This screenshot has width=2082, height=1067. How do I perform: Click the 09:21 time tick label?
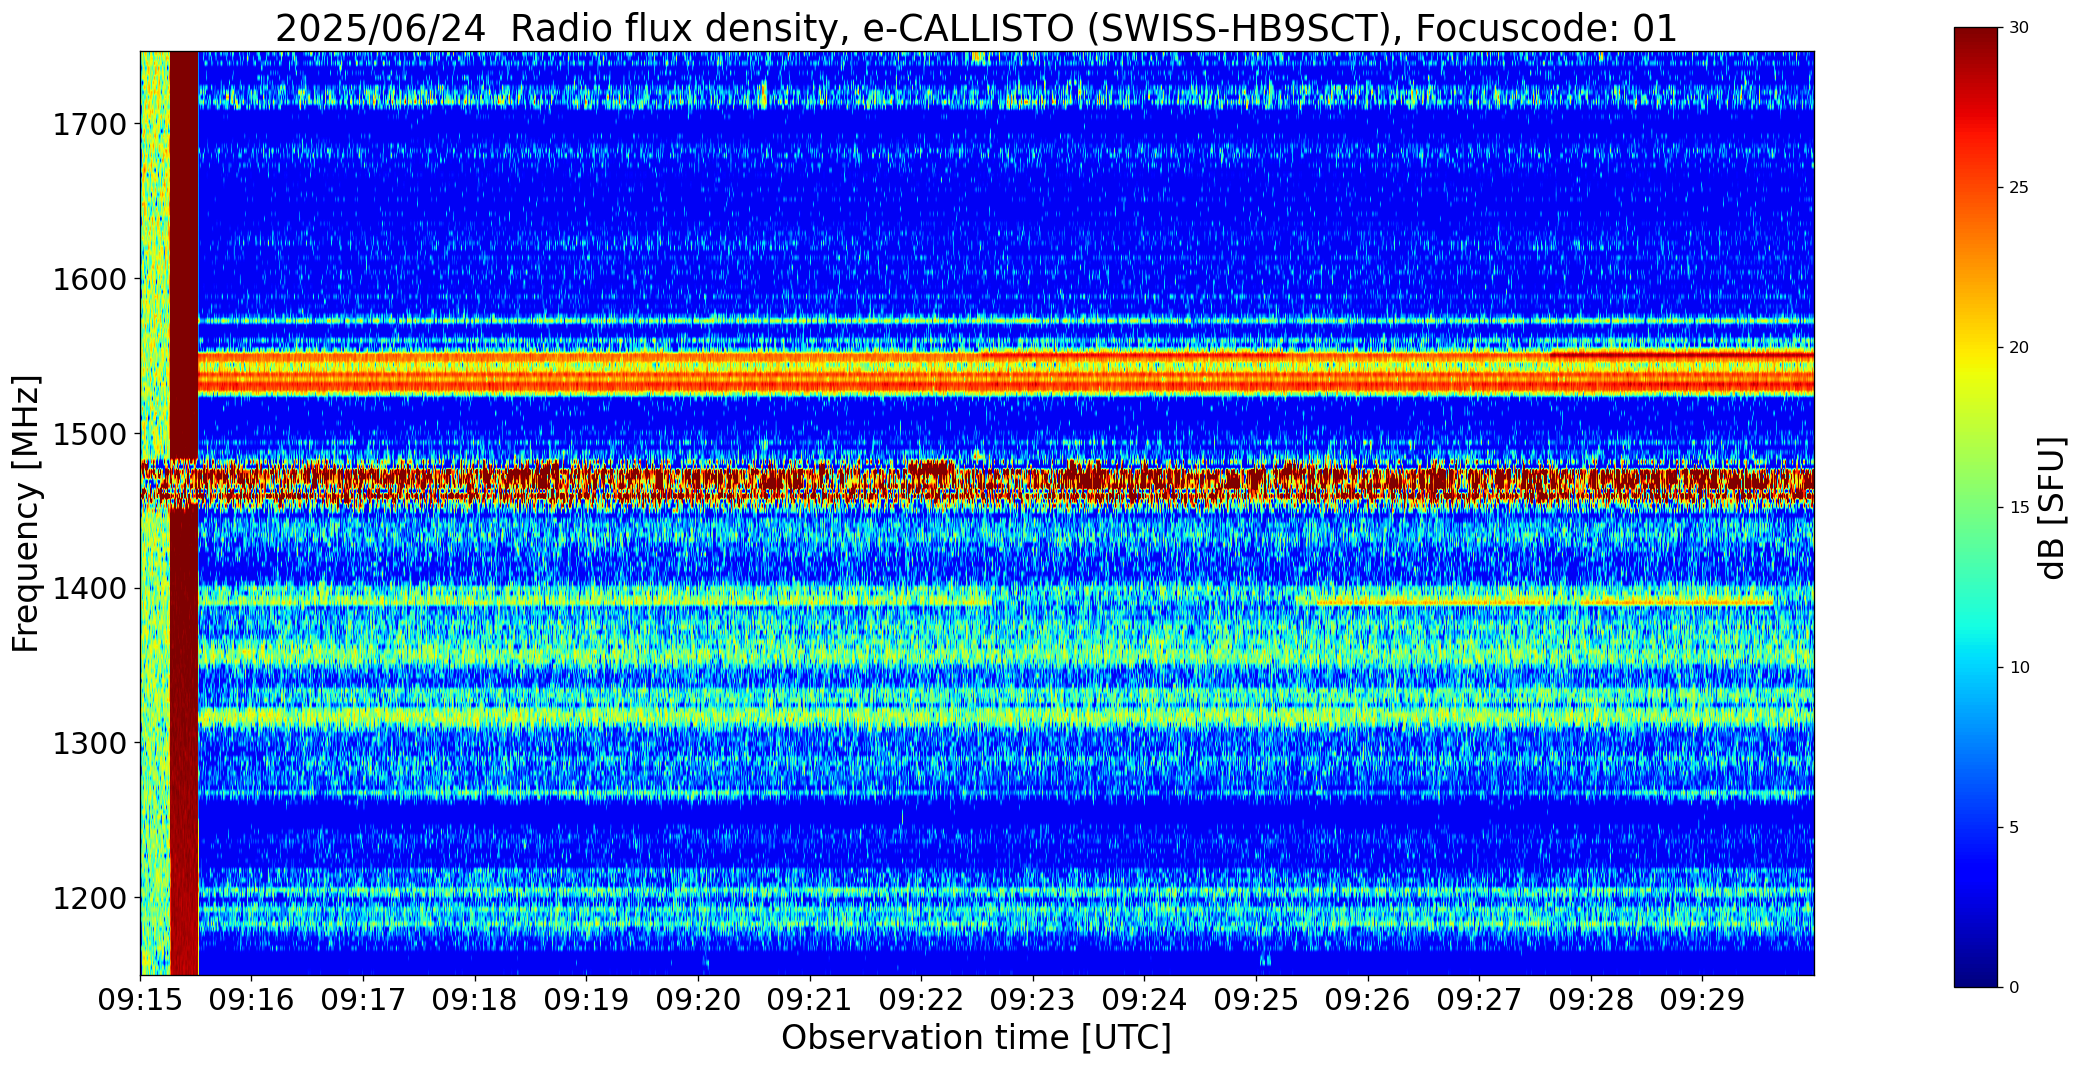click(x=810, y=1000)
